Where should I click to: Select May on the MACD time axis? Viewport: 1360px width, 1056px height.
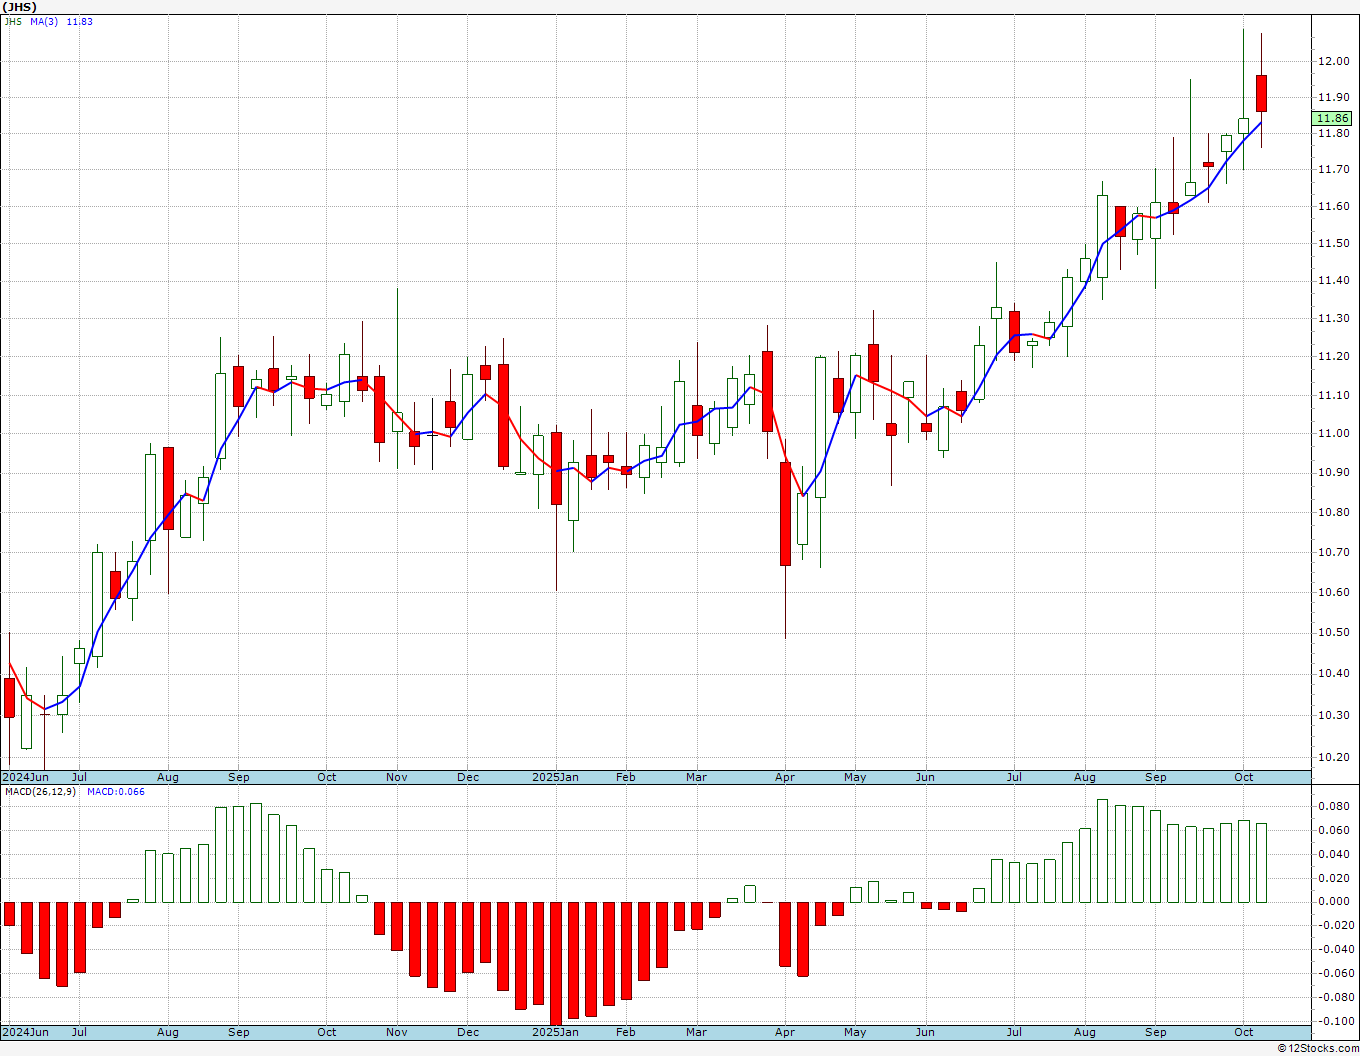click(x=855, y=1032)
